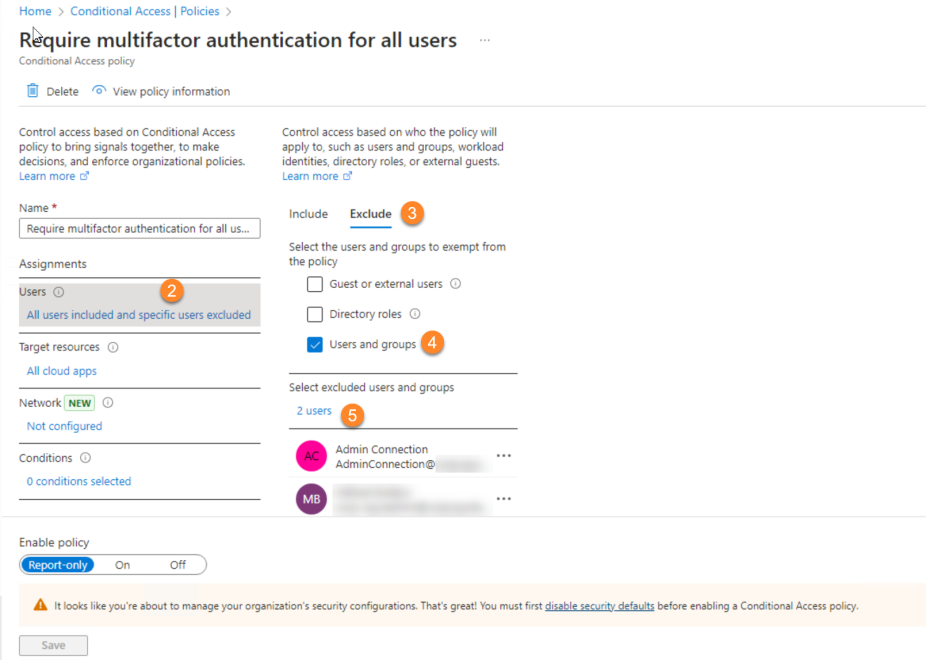This screenshot has width=926, height=660.
Task: Open the disable security defaults link
Action: (599, 606)
